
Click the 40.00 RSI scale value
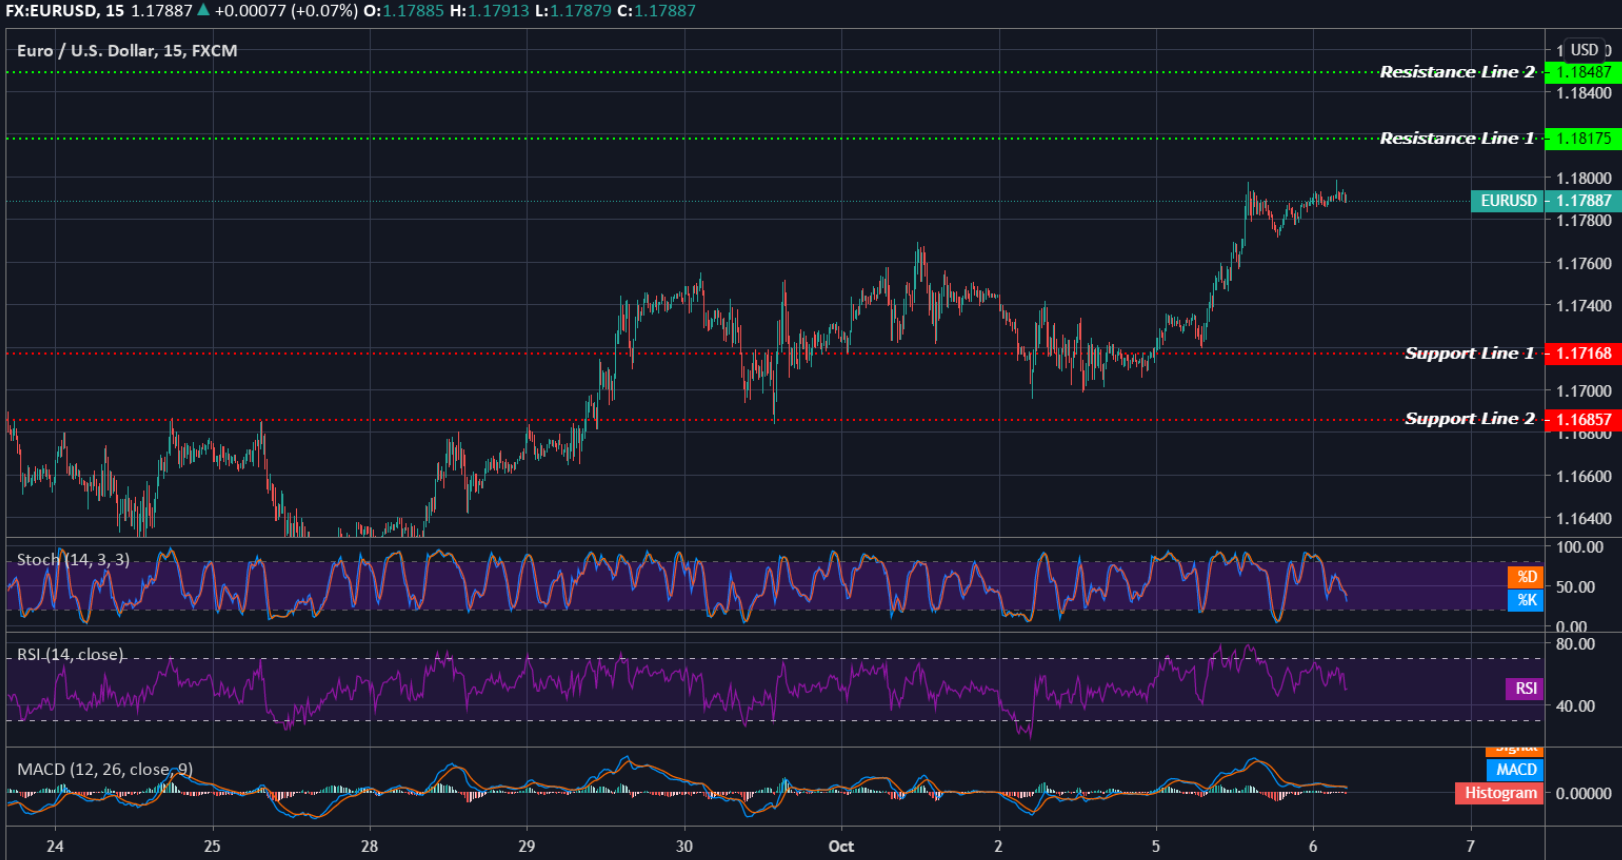tap(1576, 706)
